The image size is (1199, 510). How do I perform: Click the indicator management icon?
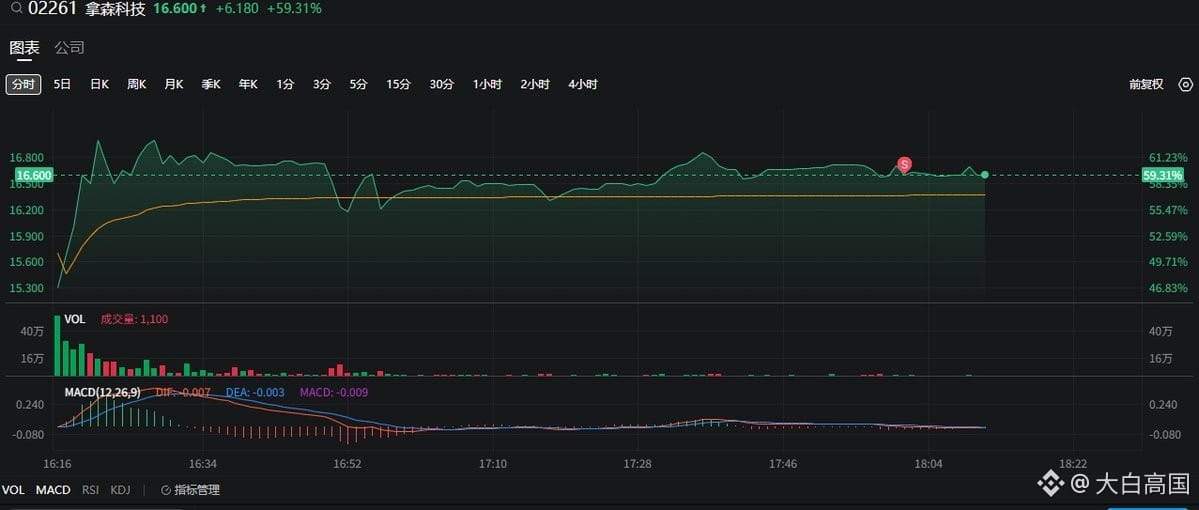click(x=166, y=490)
